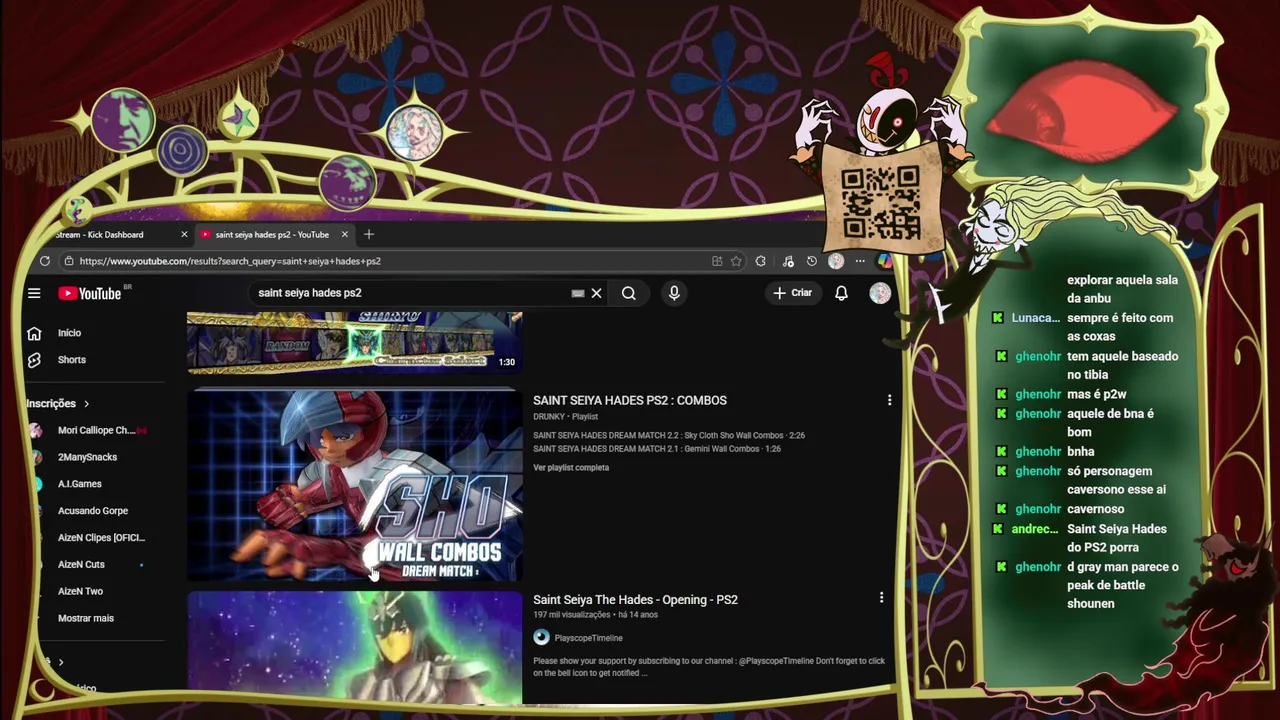Click ghenohr's 'mas é p2w' chat message
This screenshot has height=720, width=1280.
coord(1097,394)
